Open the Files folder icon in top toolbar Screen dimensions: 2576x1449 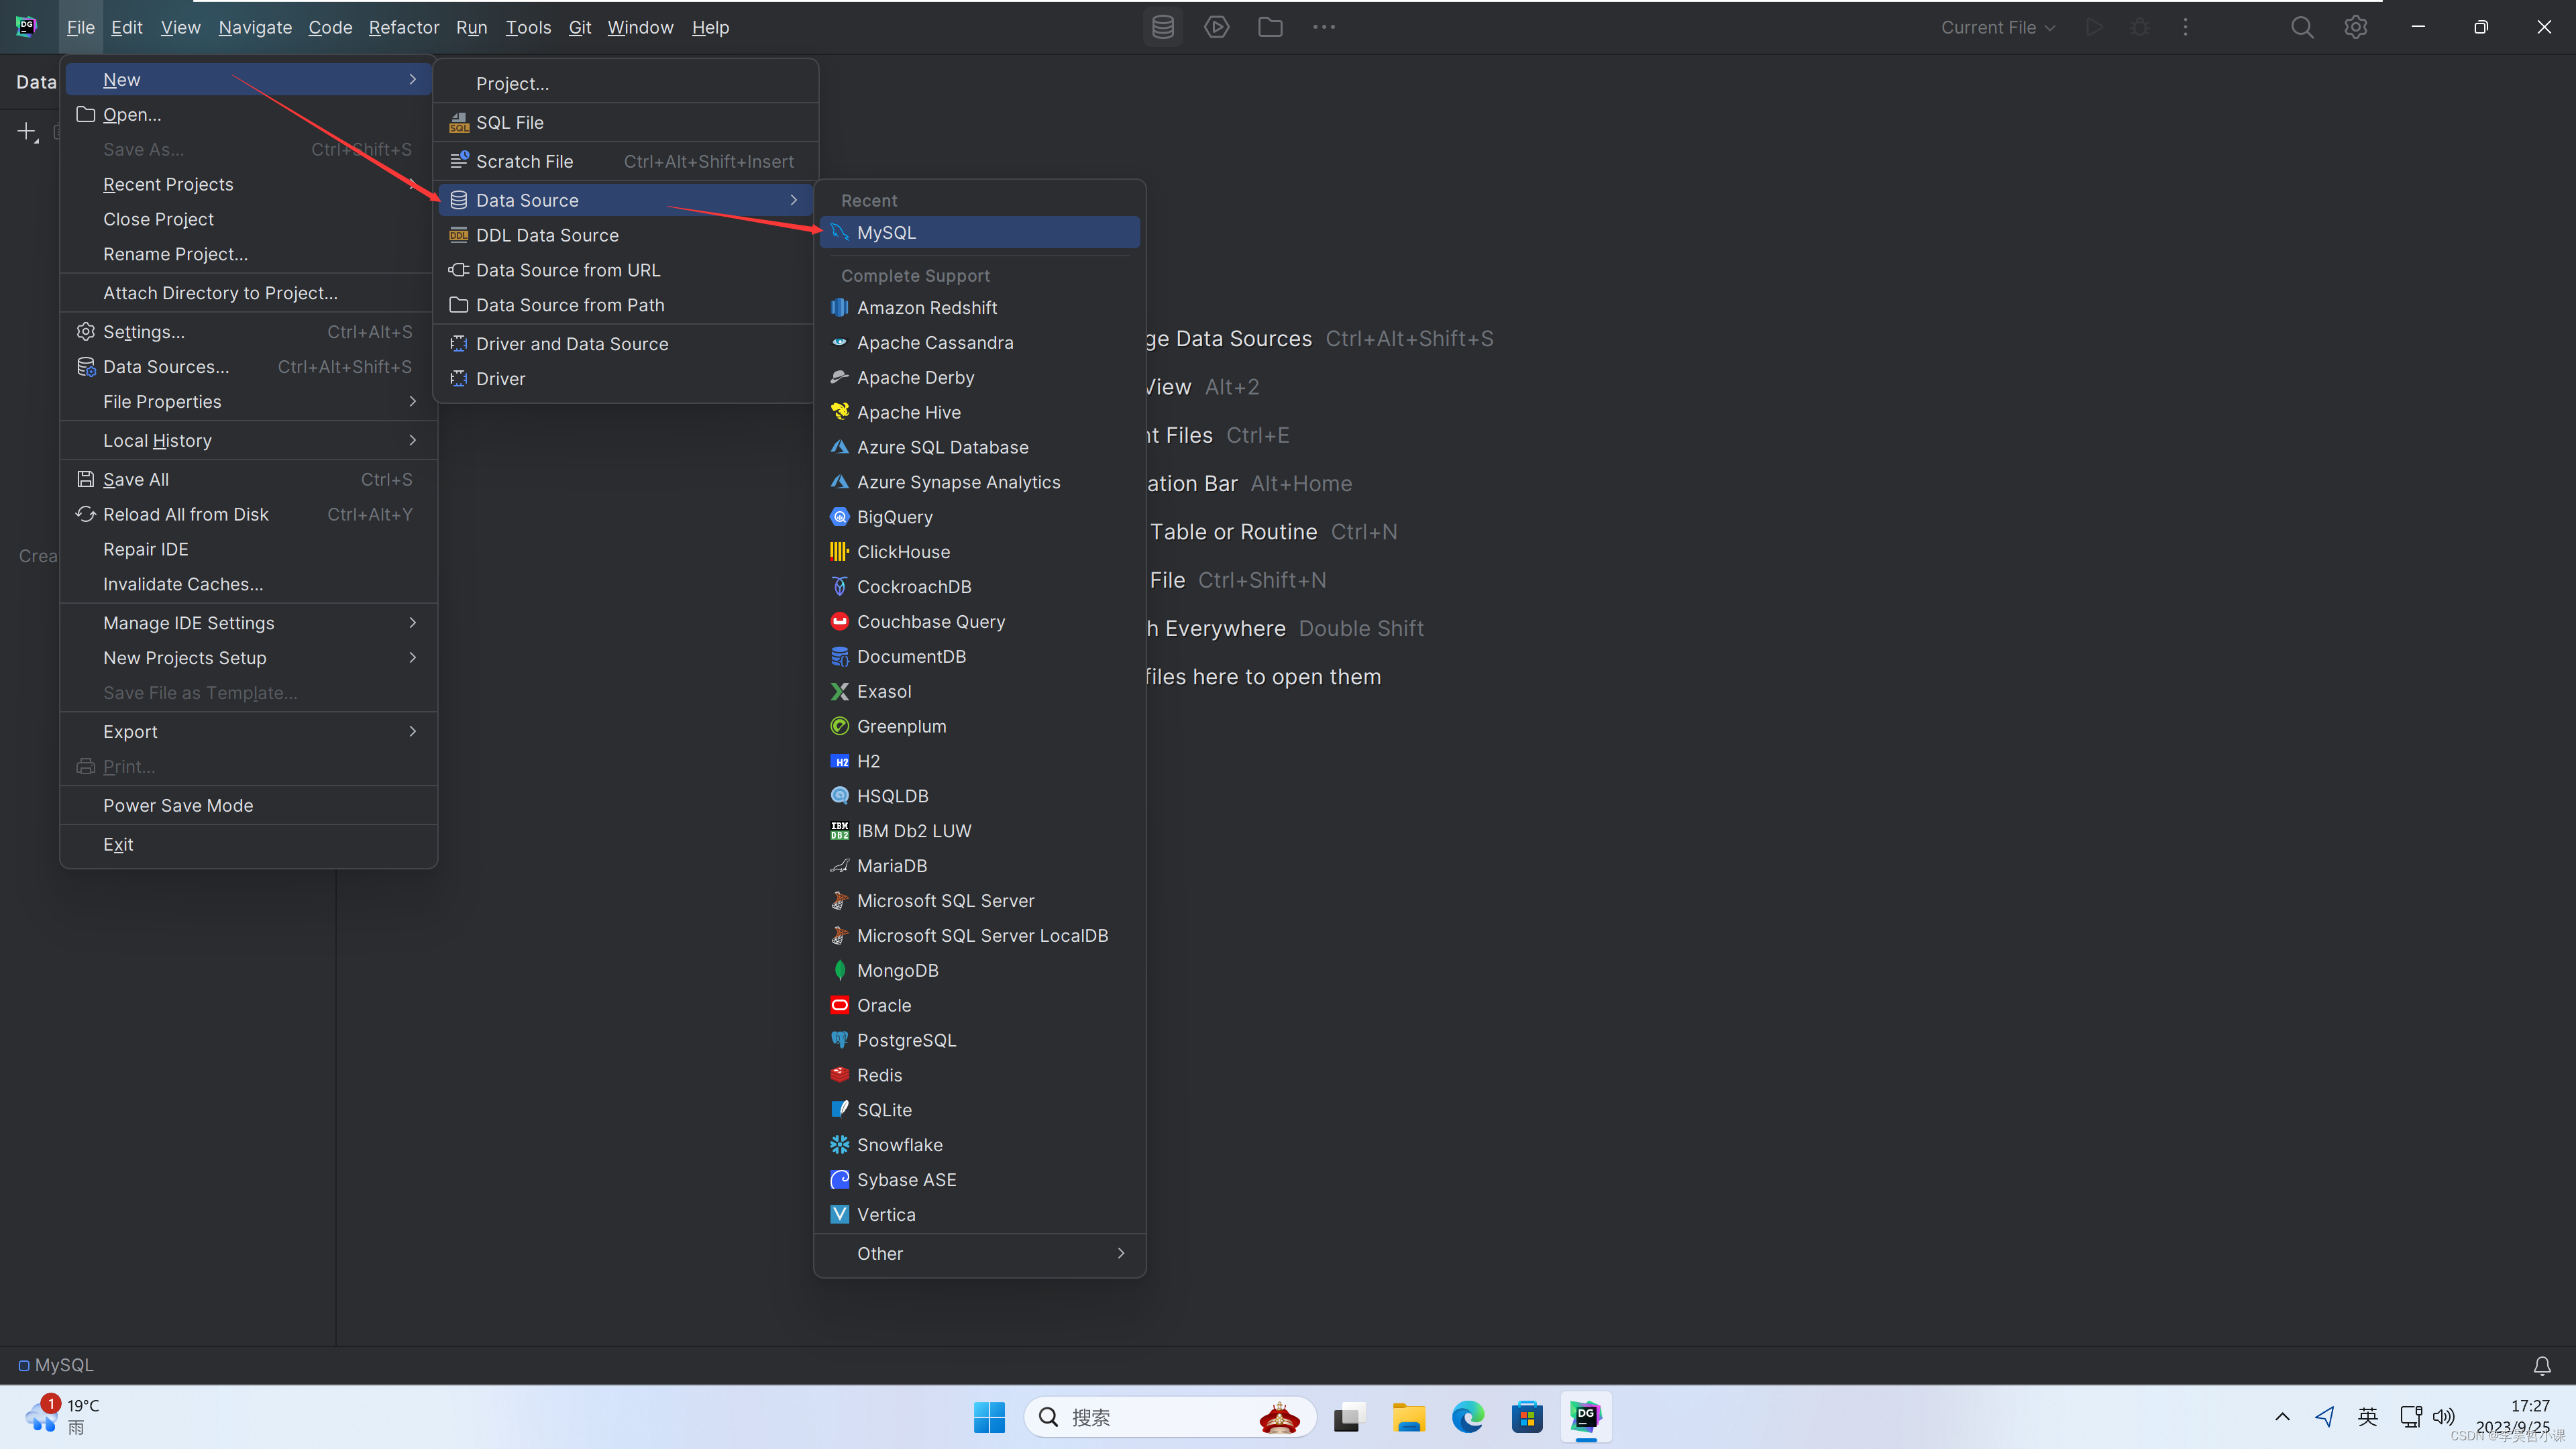pyautogui.click(x=1270, y=27)
